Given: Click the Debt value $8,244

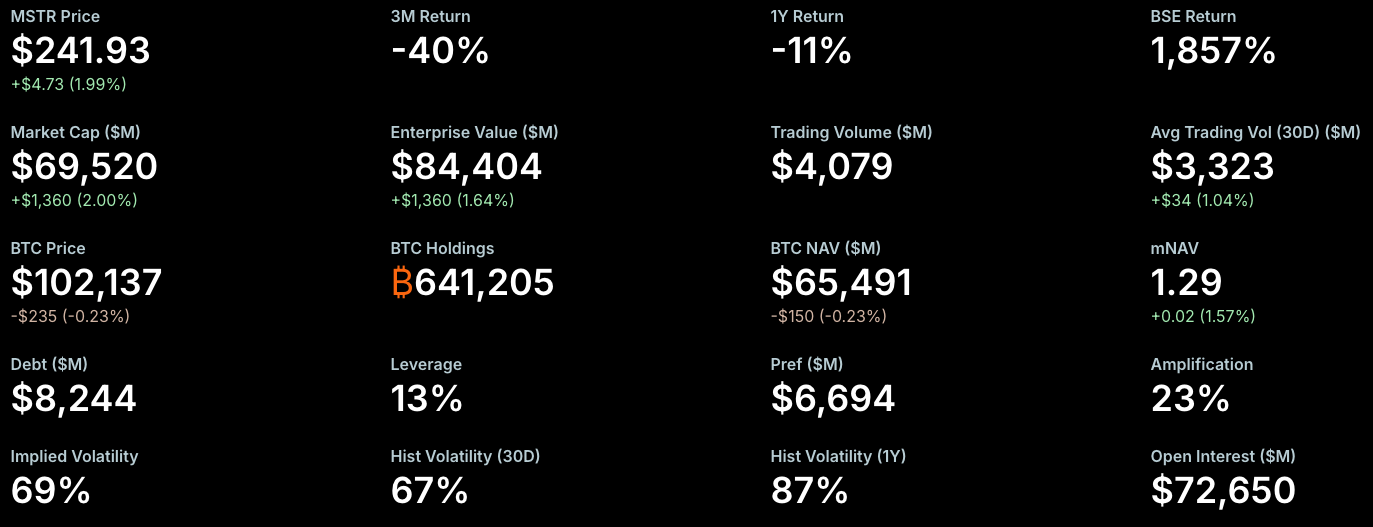Looking at the screenshot, I should click(x=73, y=399).
